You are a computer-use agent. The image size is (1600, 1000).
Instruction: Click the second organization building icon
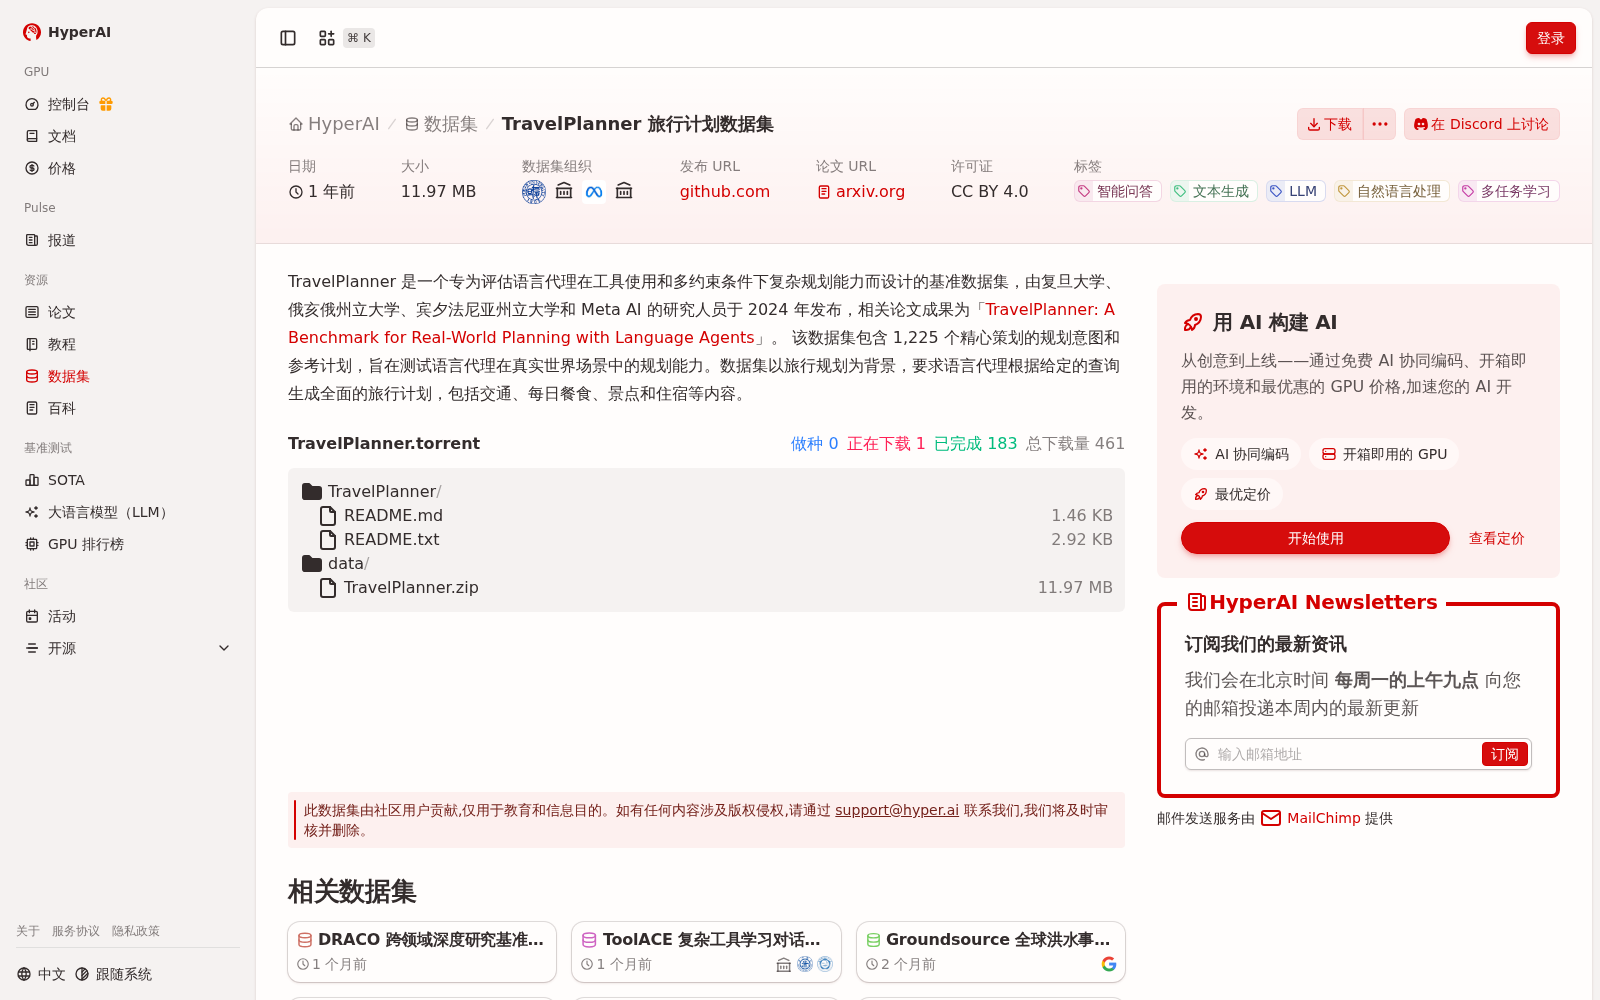(564, 191)
